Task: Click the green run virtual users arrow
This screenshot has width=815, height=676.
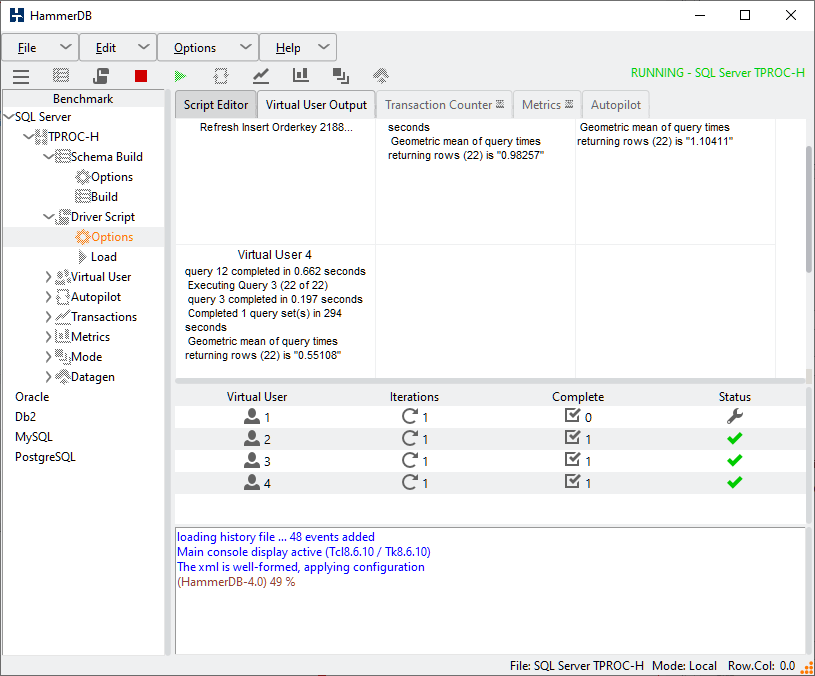Action: pyautogui.click(x=180, y=76)
